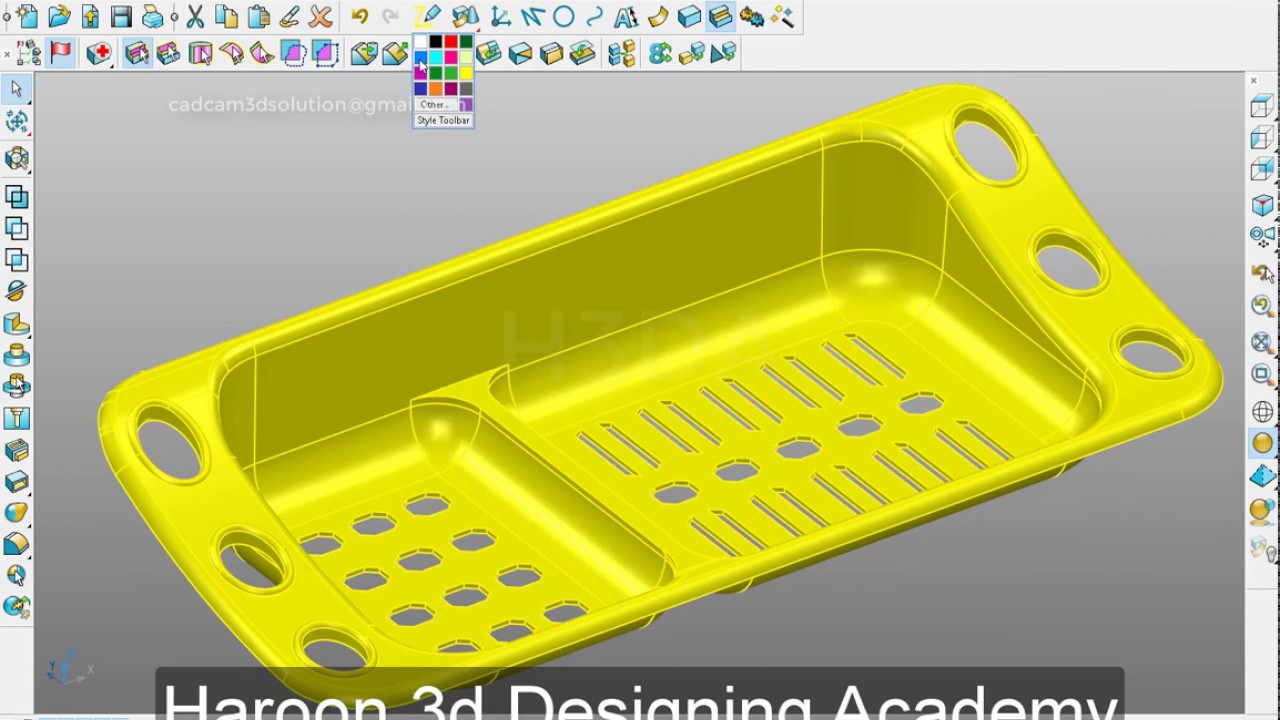Open the workplane axis tool
This screenshot has height=720, width=1280.
tap(501, 16)
